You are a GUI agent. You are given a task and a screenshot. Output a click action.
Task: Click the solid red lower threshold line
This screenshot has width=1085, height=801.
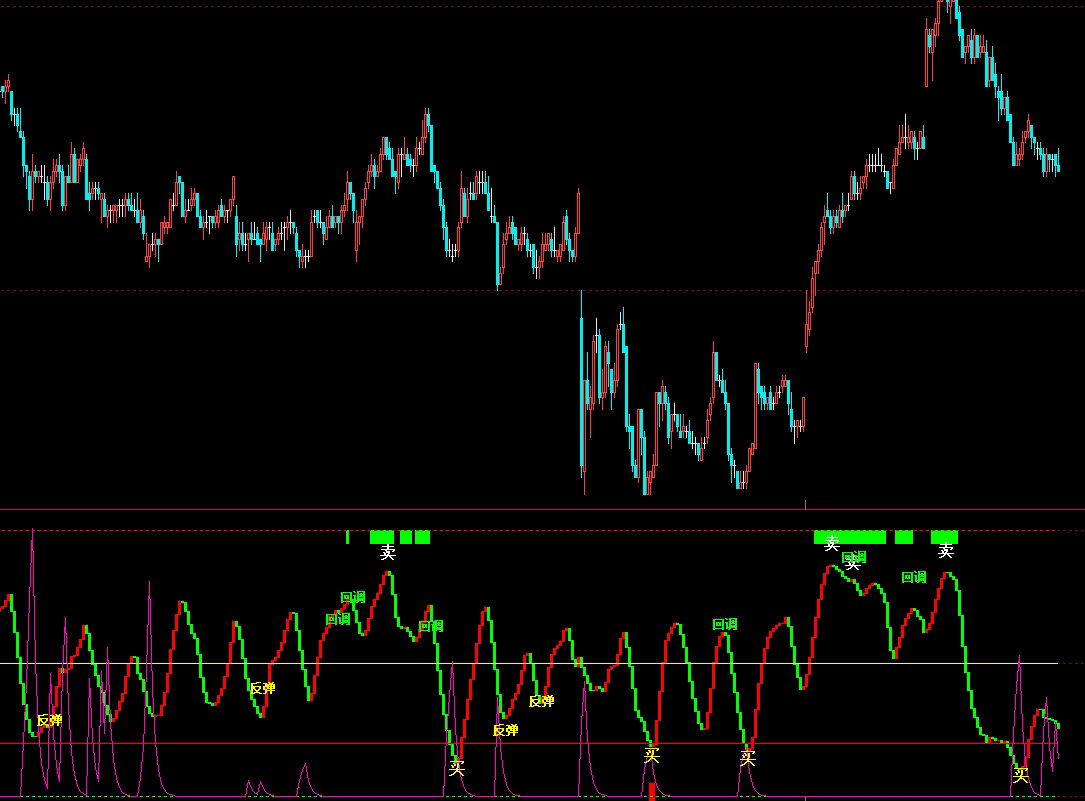pos(300,743)
